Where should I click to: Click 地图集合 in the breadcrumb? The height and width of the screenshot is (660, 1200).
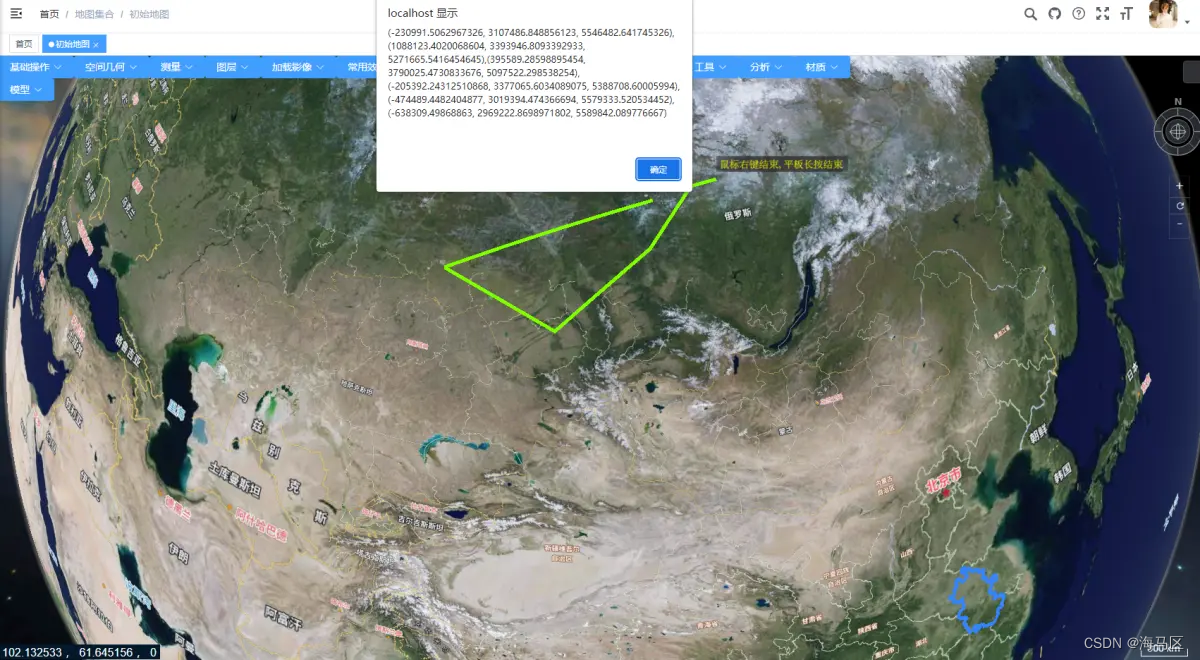[94, 14]
